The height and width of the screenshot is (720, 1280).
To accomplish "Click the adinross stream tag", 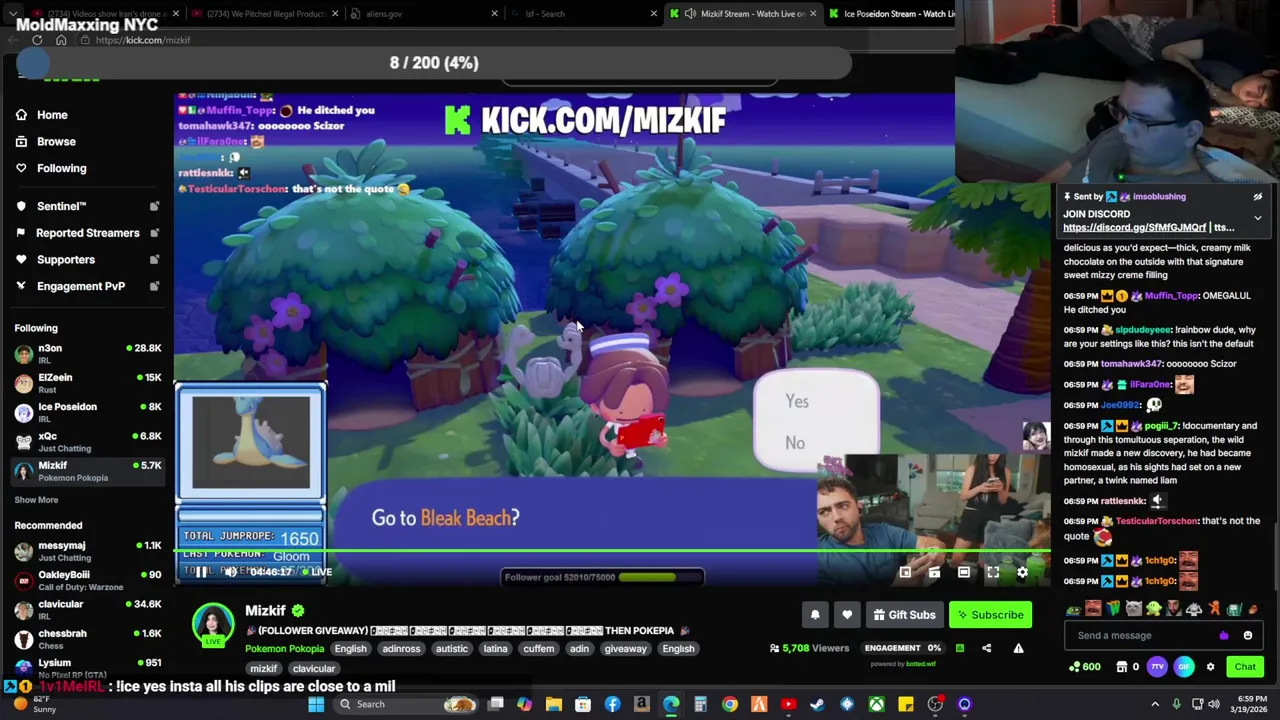I will pyautogui.click(x=401, y=649).
